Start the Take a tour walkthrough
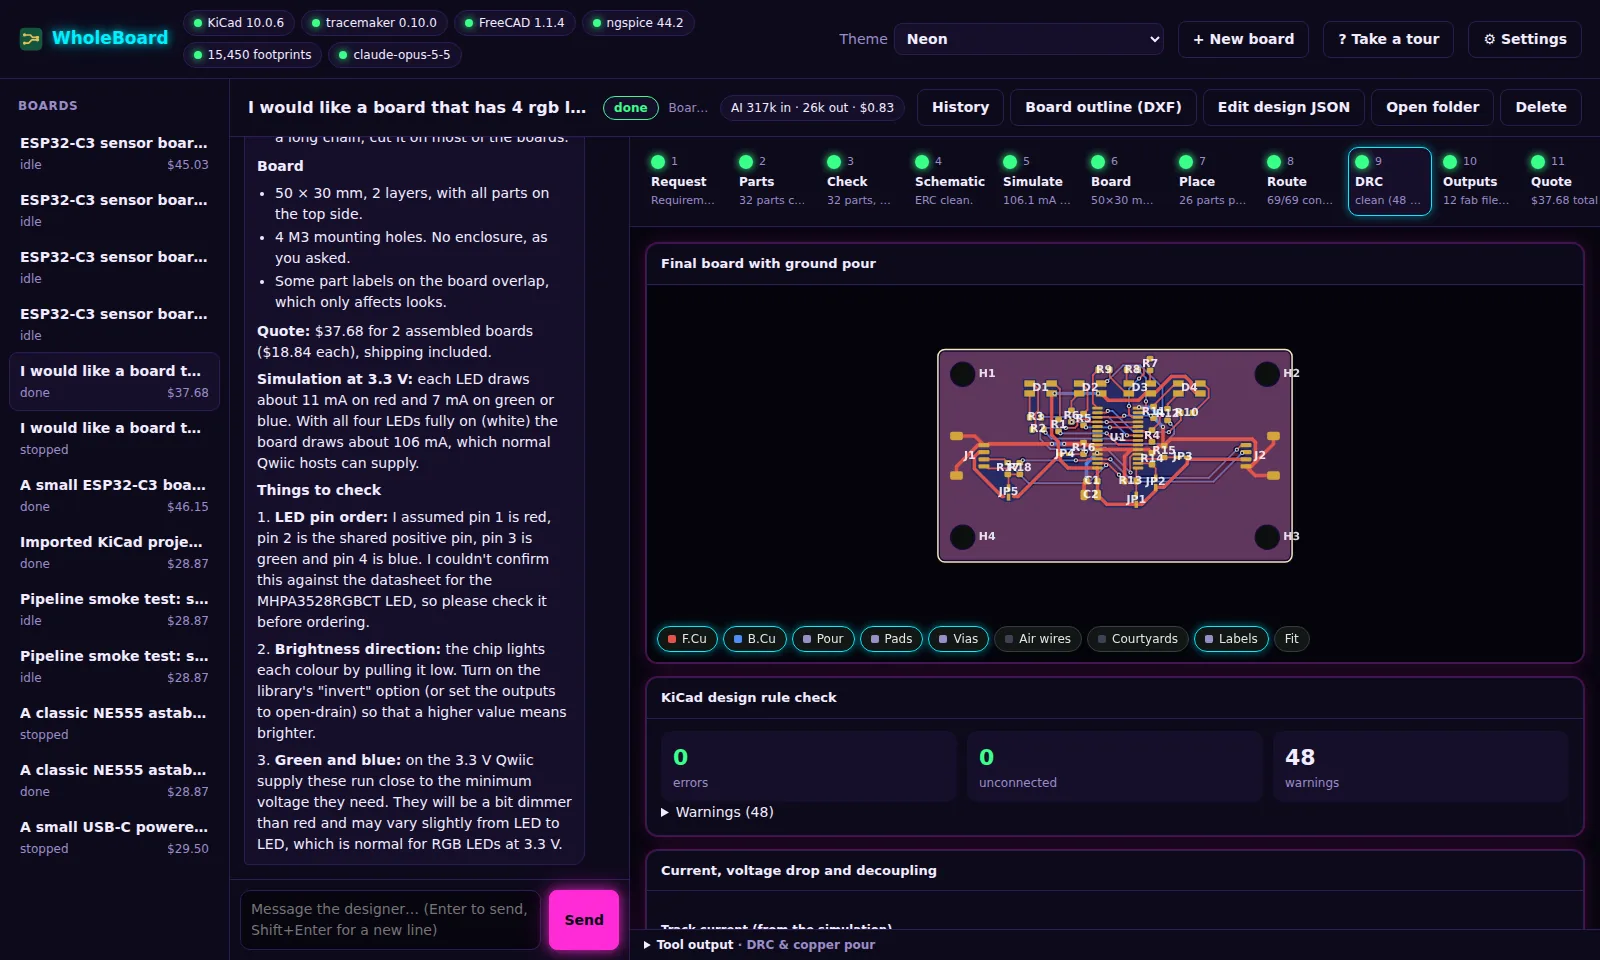 point(1388,39)
